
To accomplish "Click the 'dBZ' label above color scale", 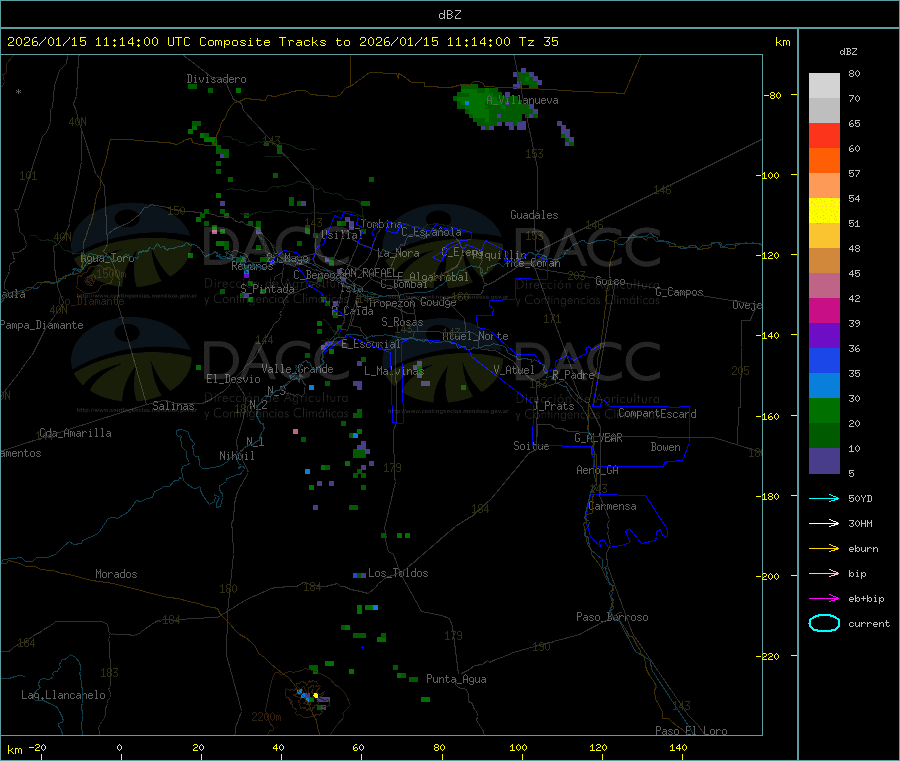I will click(848, 52).
